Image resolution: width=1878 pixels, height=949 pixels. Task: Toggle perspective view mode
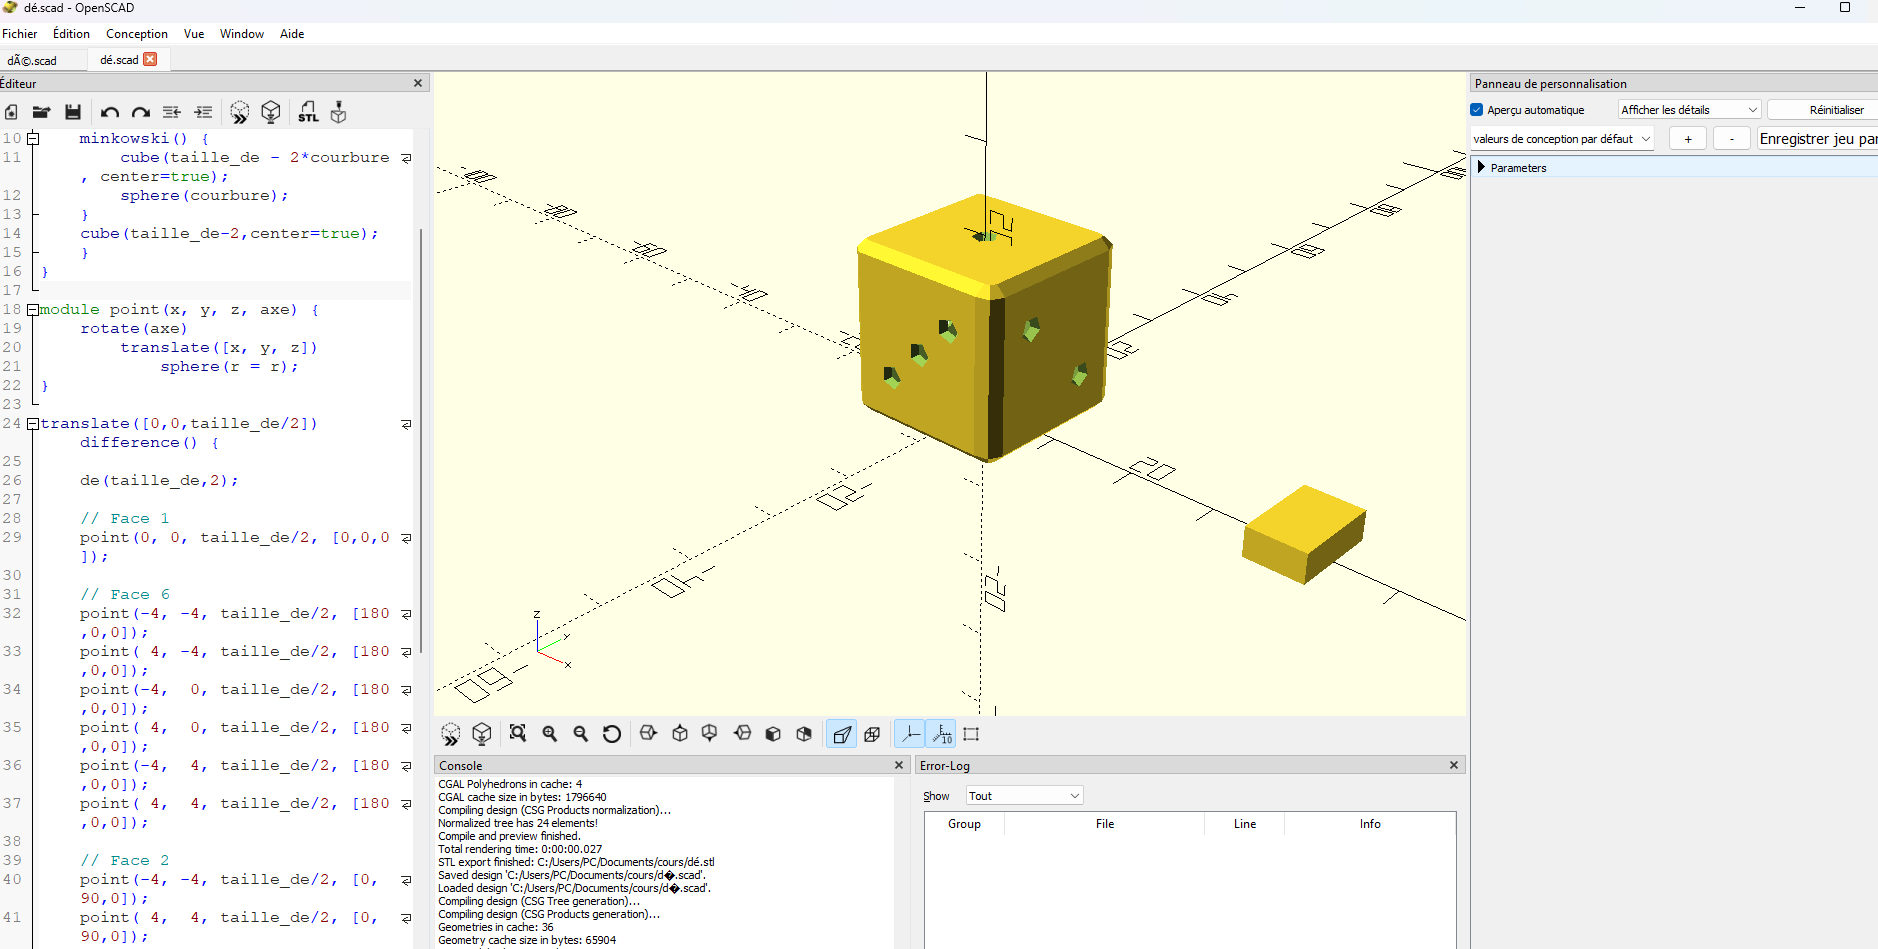(x=842, y=734)
